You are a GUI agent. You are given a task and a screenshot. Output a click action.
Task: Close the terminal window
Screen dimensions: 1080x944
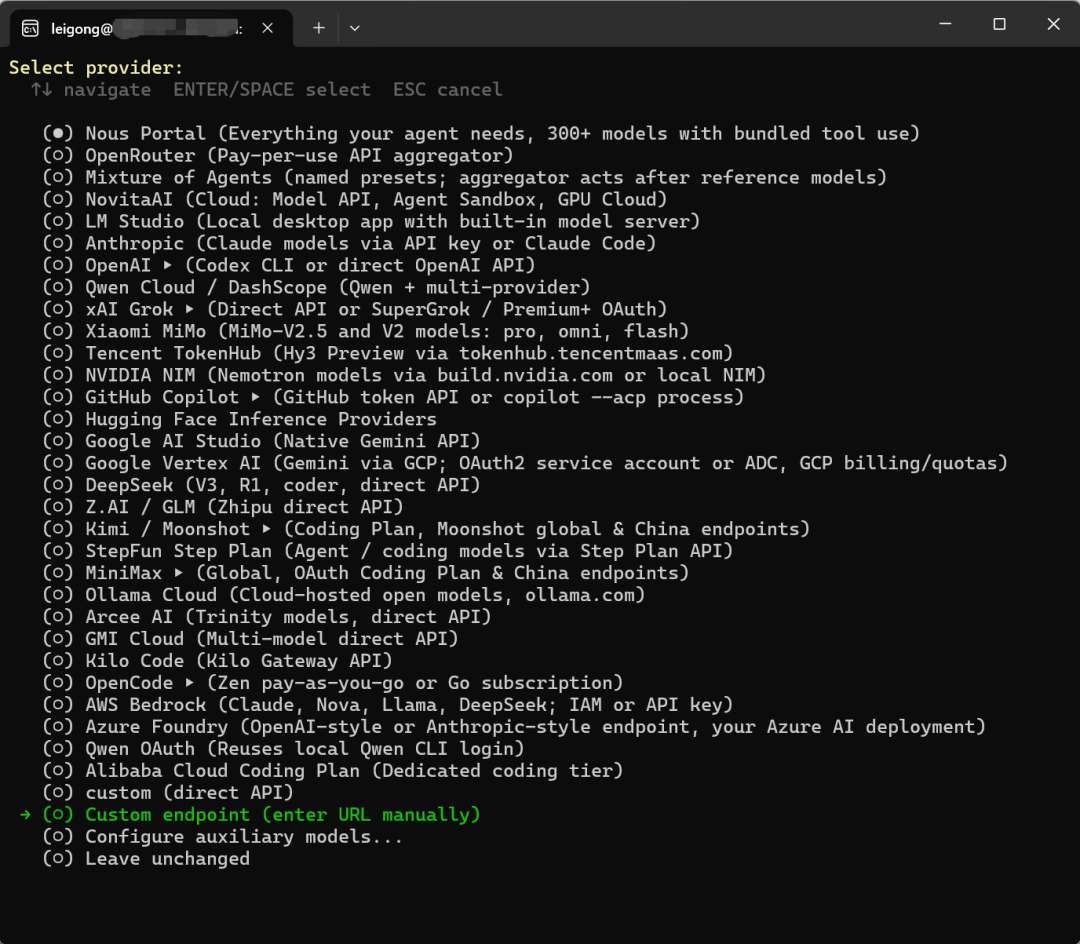1053,24
